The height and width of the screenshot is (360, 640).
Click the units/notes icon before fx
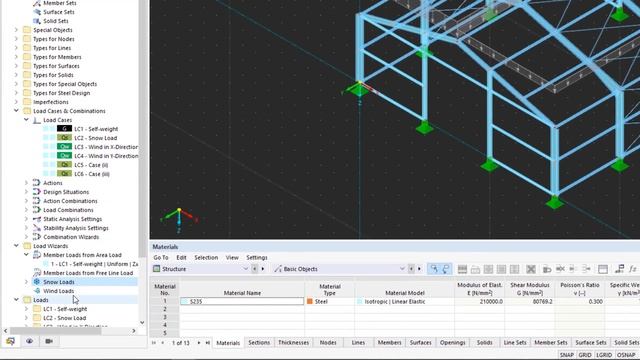tap(620, 269)
